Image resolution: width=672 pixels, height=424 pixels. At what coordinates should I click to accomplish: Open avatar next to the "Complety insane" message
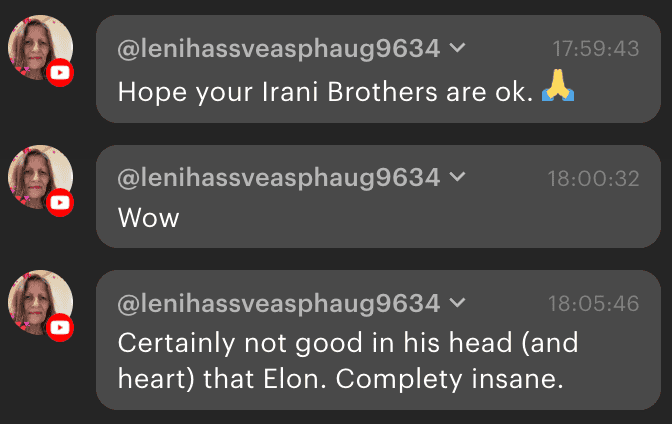[38, 302]
